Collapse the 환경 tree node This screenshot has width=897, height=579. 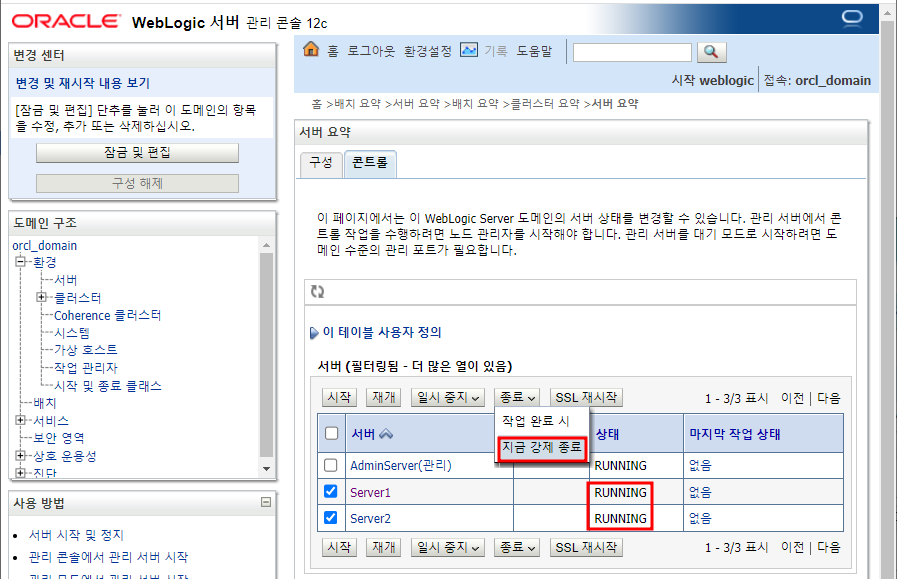click(x=21, y=262)
